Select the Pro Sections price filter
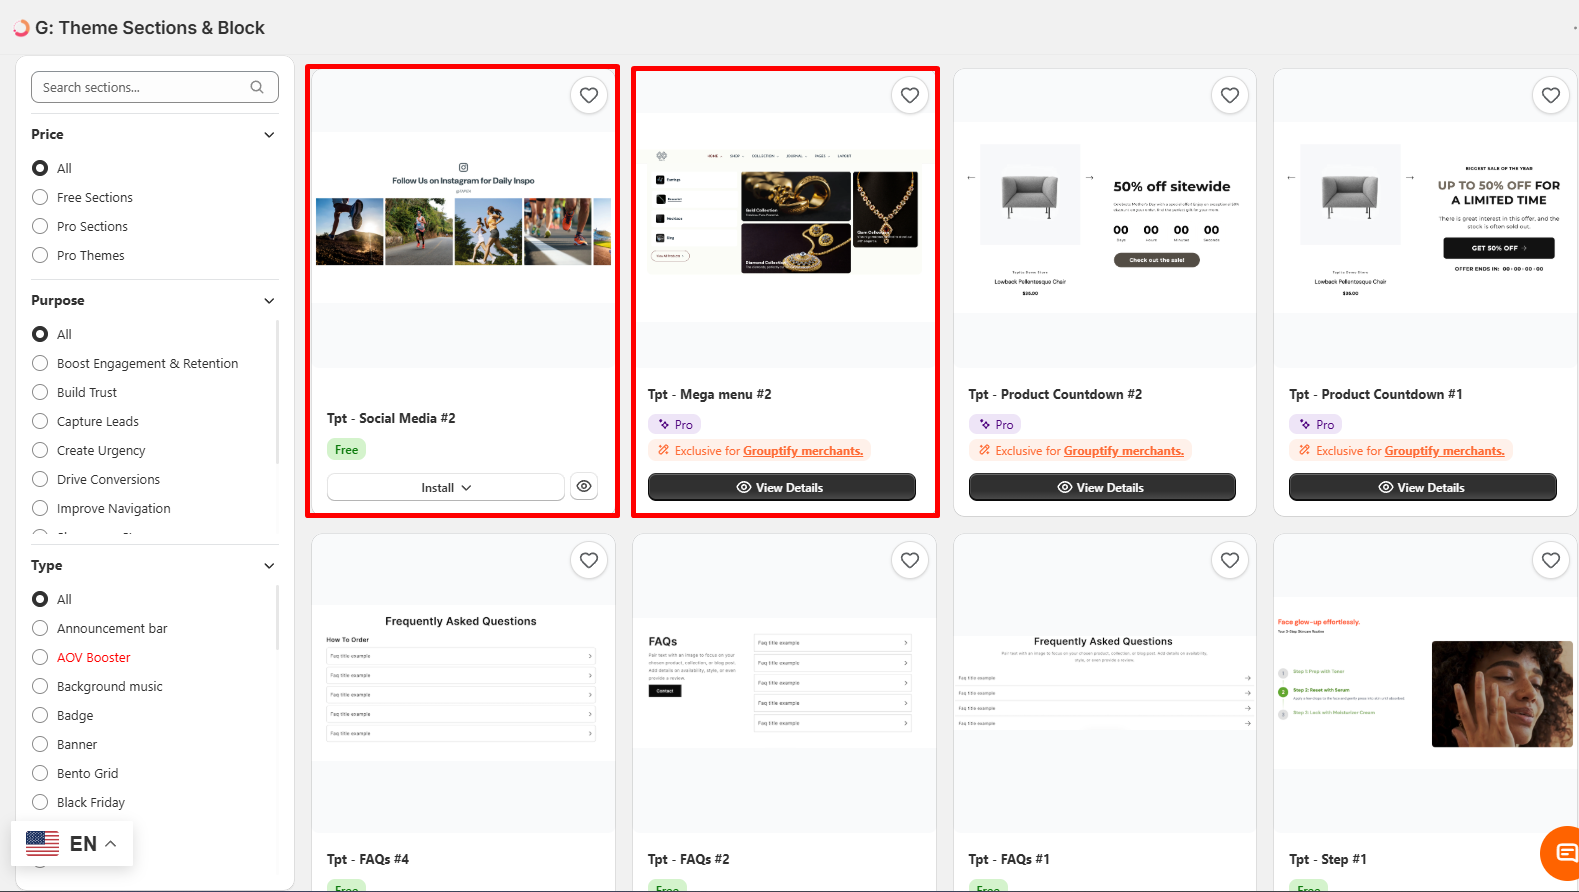 pyautogui.click(x=40, y=226)
